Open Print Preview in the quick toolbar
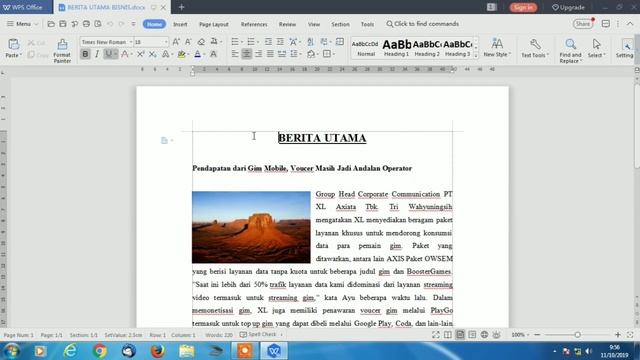Viewport: 640px width, 360px height. click(x=98, y=24)
